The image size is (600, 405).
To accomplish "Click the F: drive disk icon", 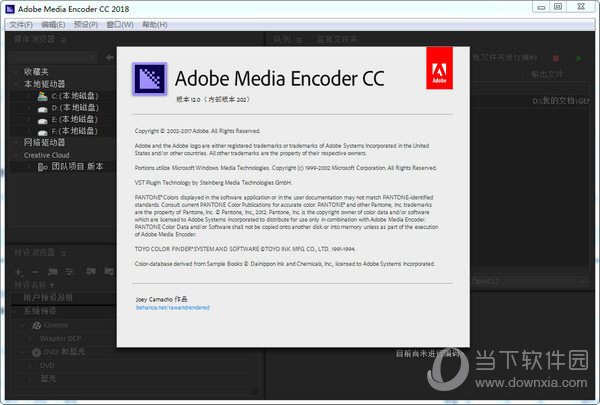I will (x=42, y=132).
